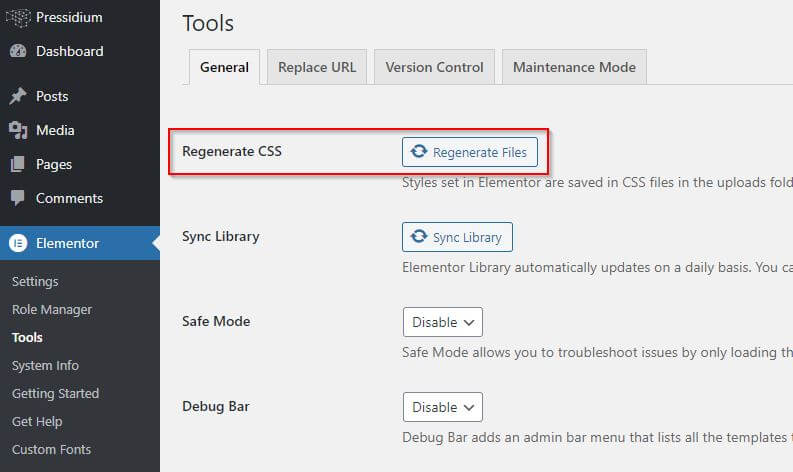This screenshot has width=793, height=472.
Task: Open Role Manager submenu item
Action: [52, 310]
